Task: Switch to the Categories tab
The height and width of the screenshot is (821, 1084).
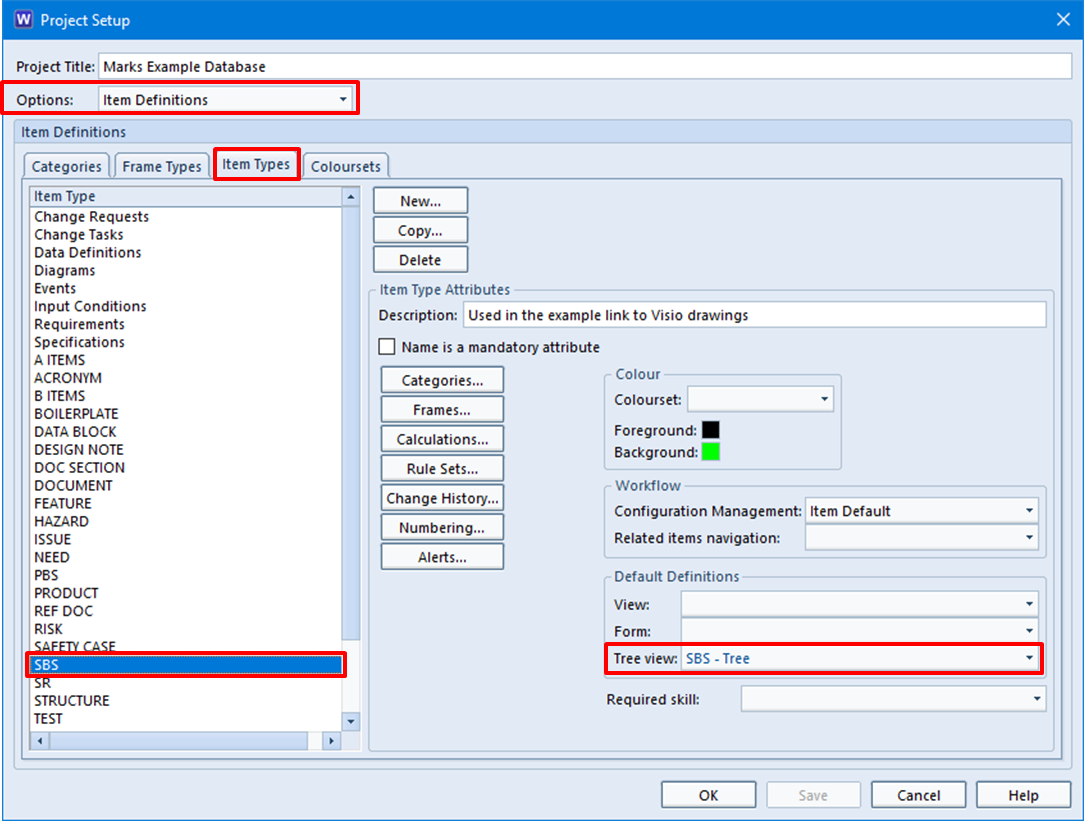Action: click(x=65, y=166)
